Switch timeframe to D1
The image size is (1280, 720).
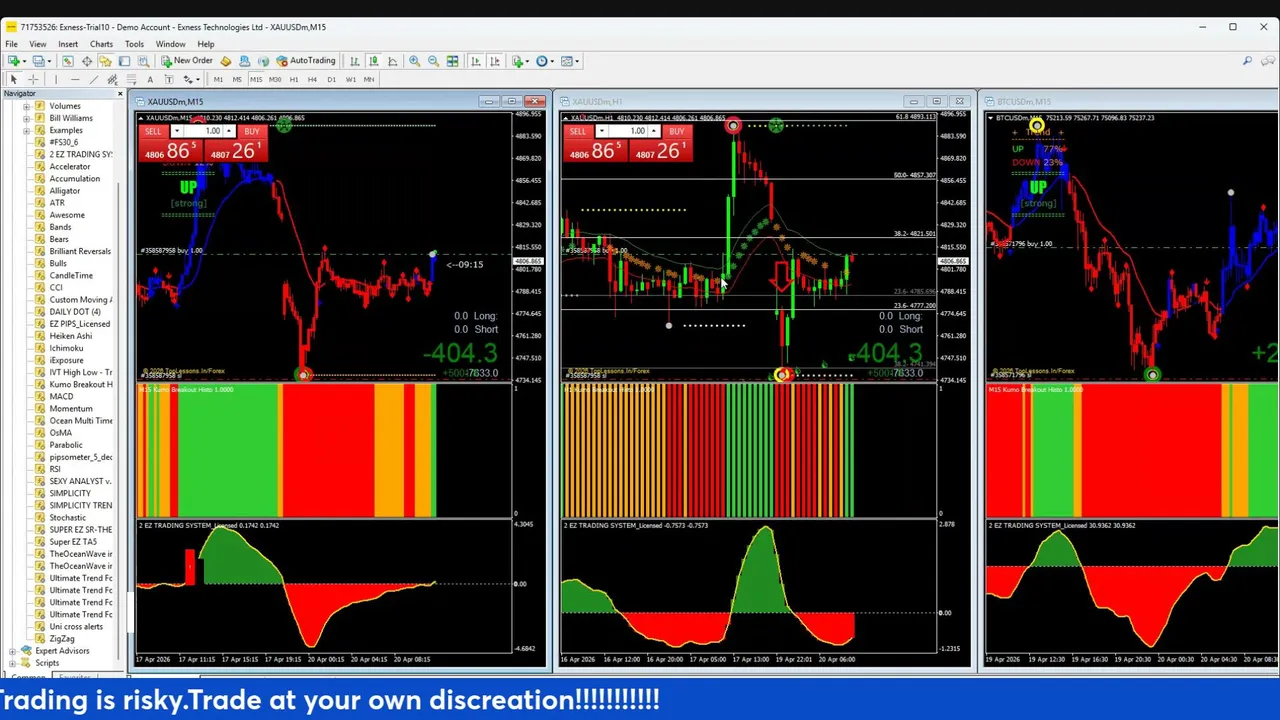coord(331,80)
